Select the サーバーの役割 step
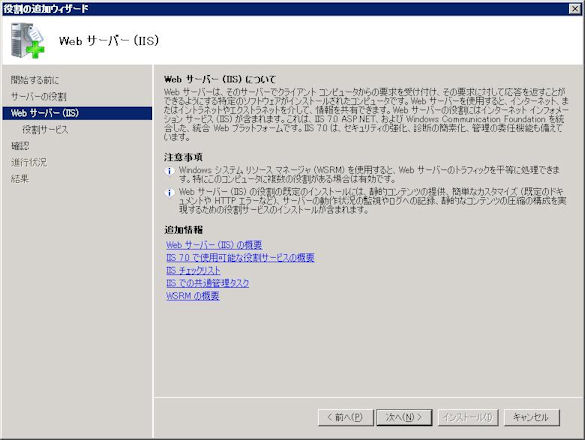Viewport: 585px width, 440px height. tap(38, 96)
